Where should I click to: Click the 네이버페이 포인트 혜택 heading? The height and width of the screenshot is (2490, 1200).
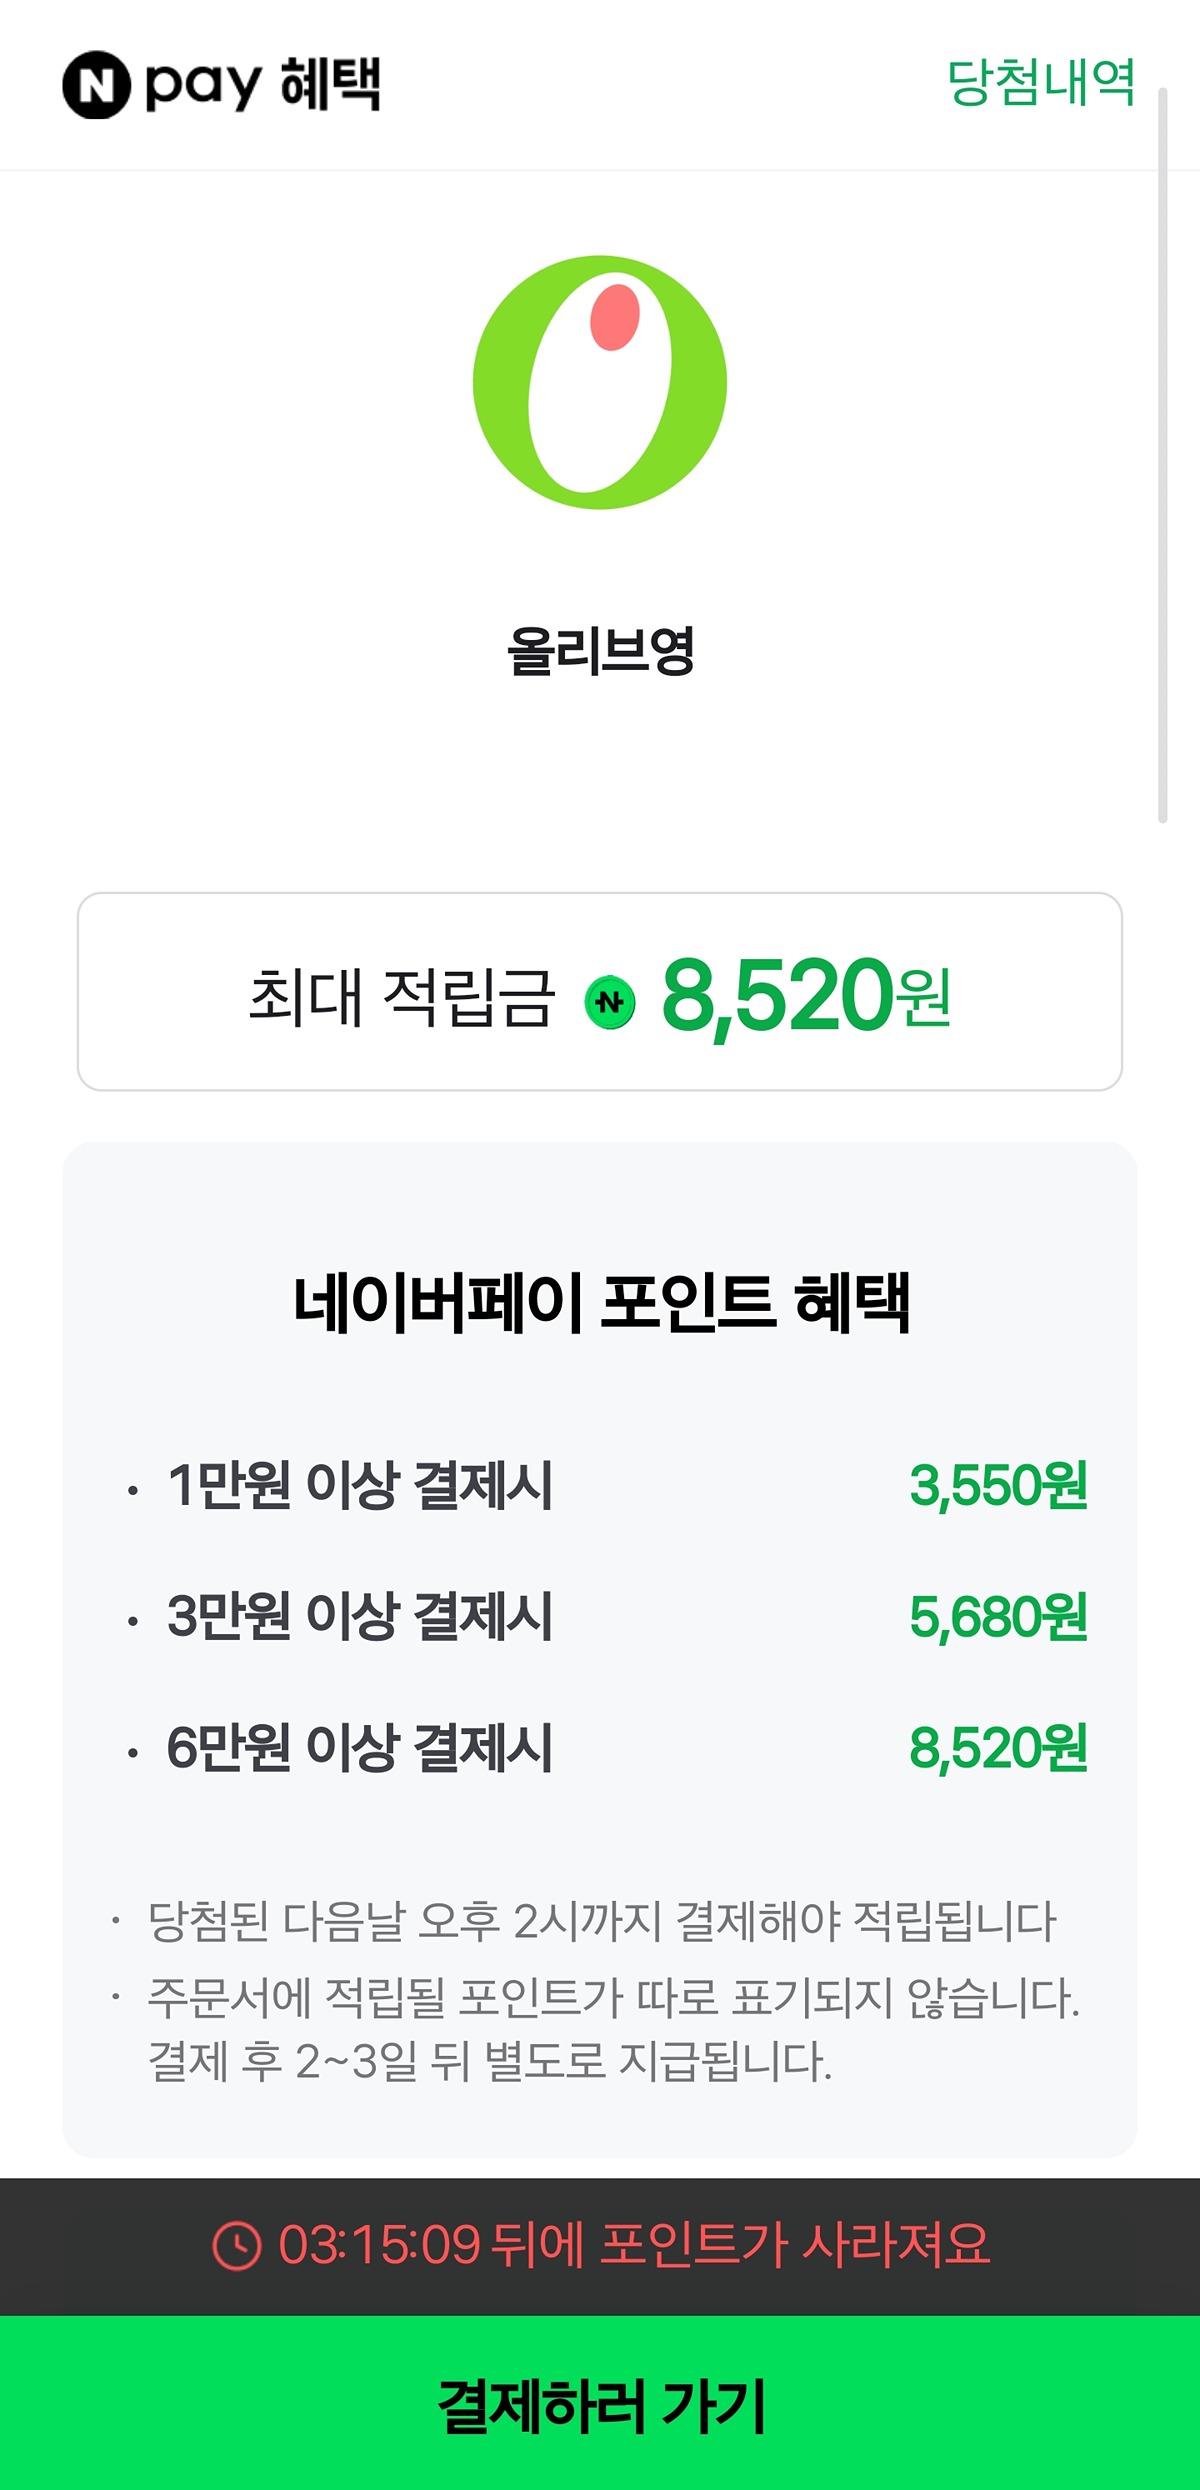coord(600,1303)
